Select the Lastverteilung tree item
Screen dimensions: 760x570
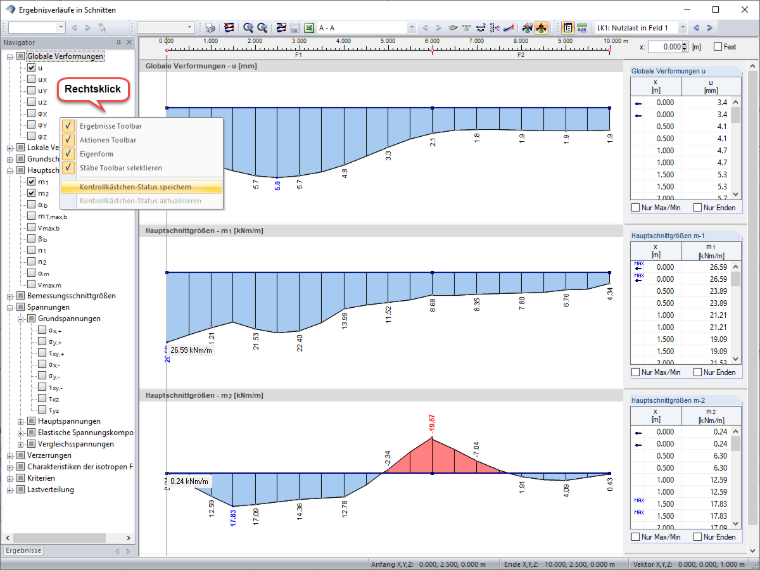50,490
